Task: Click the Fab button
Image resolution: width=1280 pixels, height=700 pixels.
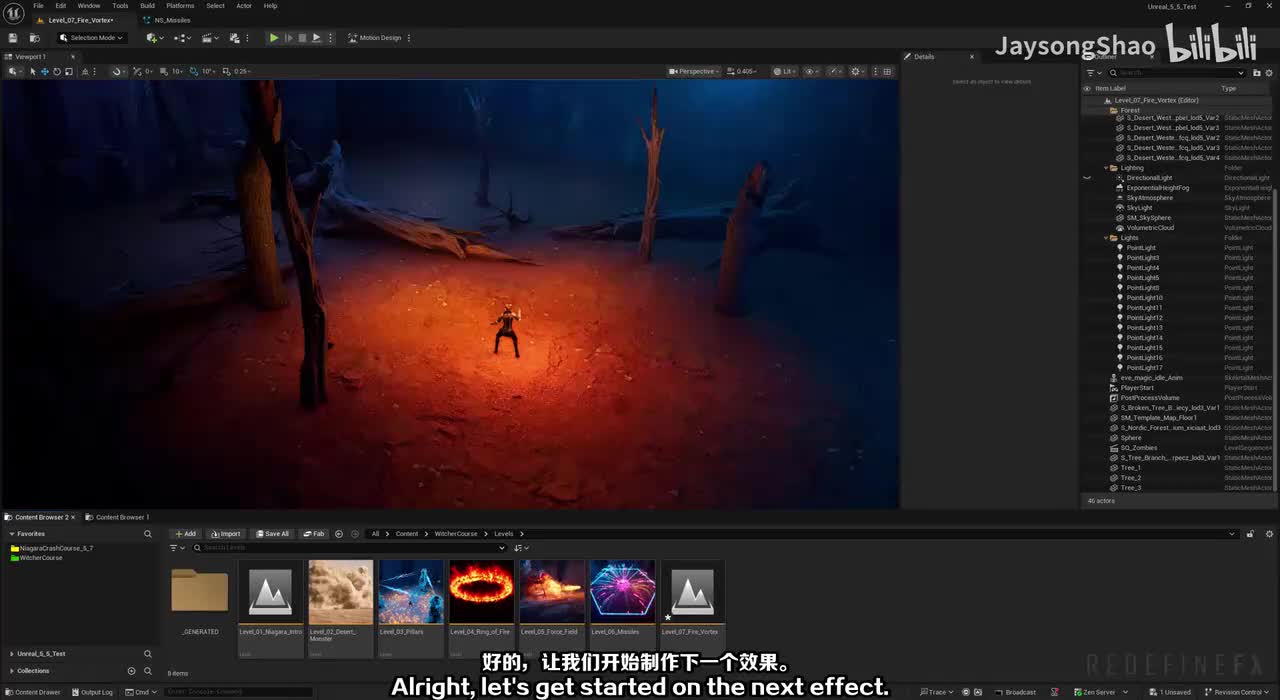Action: (x=314, y=534)
